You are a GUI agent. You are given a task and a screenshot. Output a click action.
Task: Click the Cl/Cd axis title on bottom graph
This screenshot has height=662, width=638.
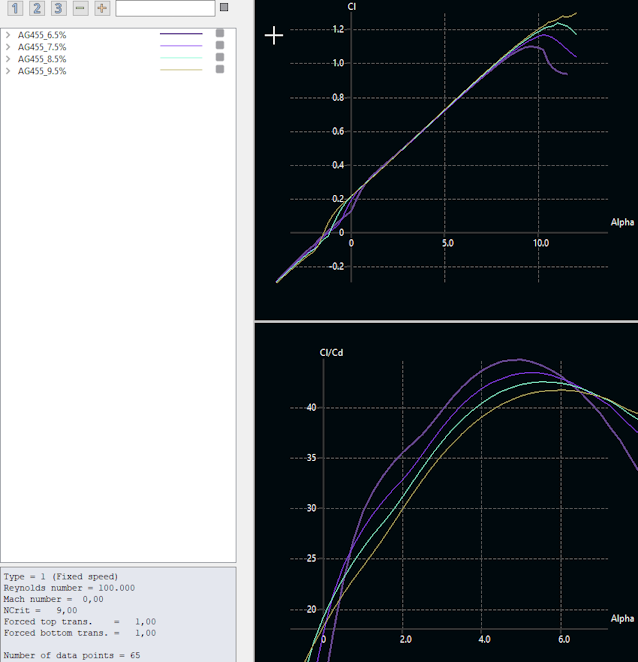331,353
